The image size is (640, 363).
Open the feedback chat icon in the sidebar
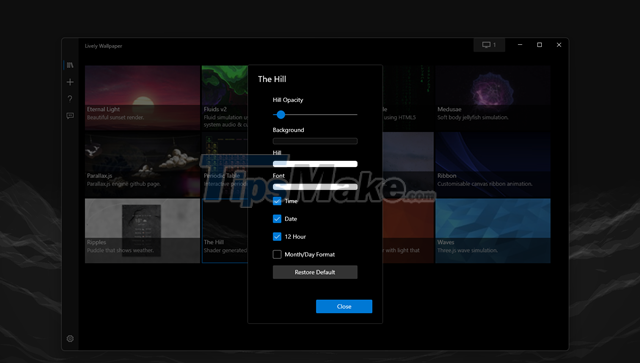coord(70,116)
